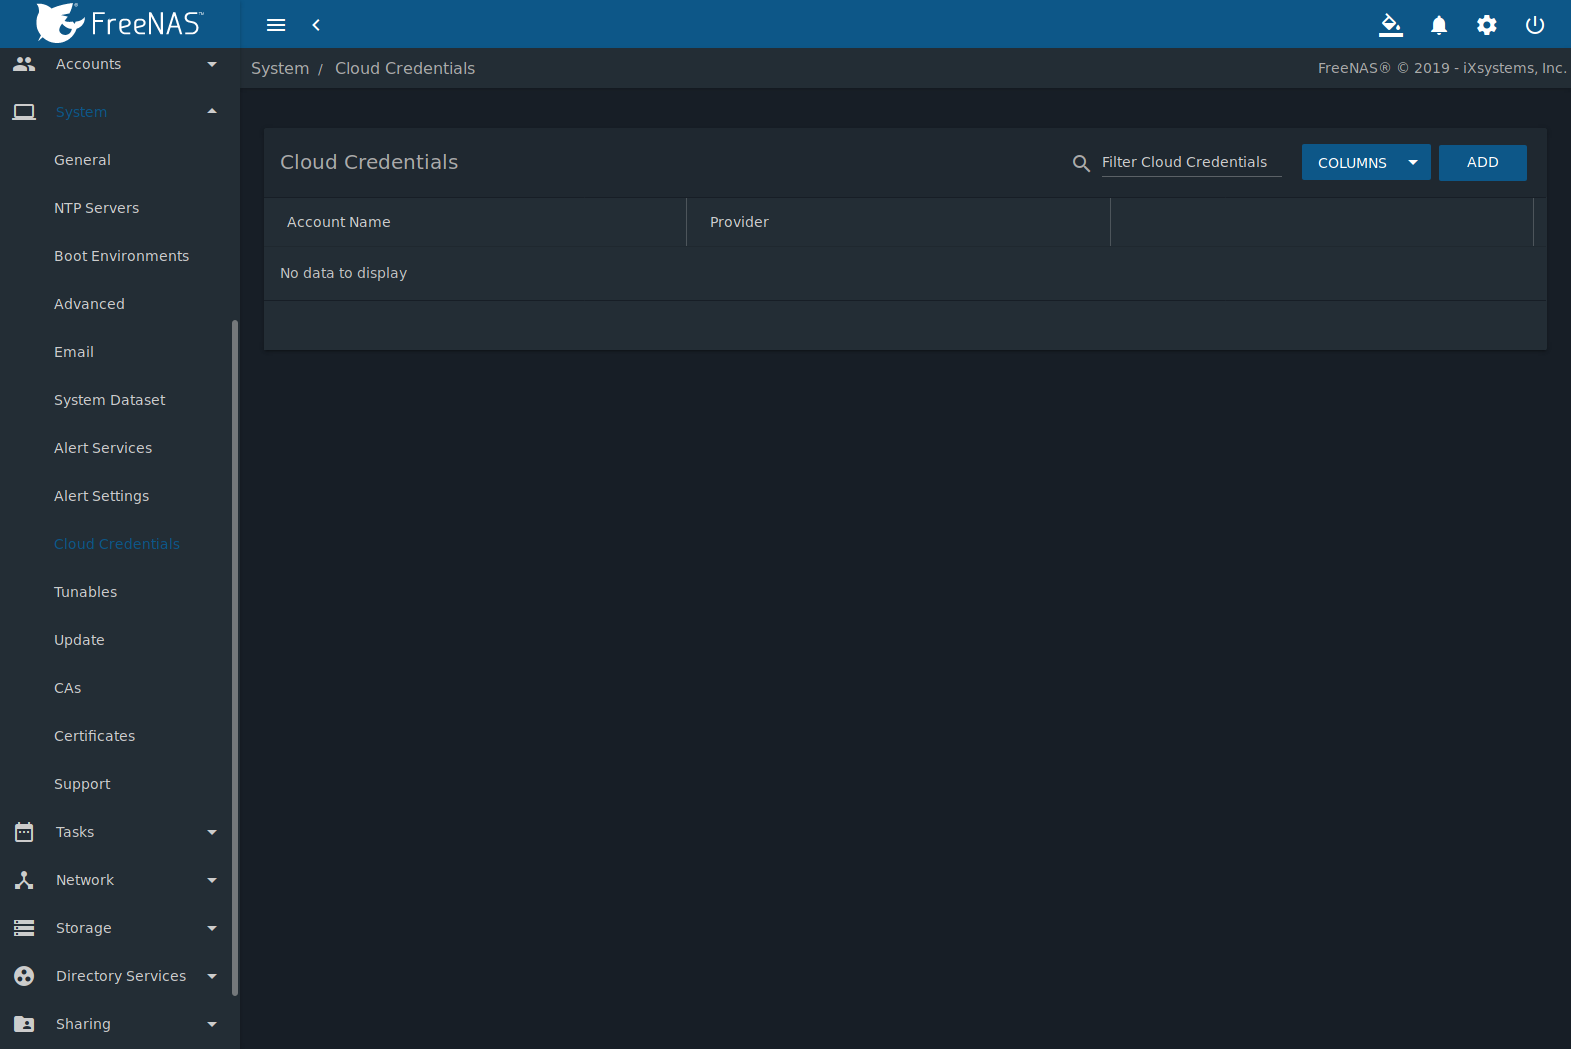This screenshot has width=1571, height=1049.
Task: Click the Sharing folder icon
Action: tap(24, 1024)
